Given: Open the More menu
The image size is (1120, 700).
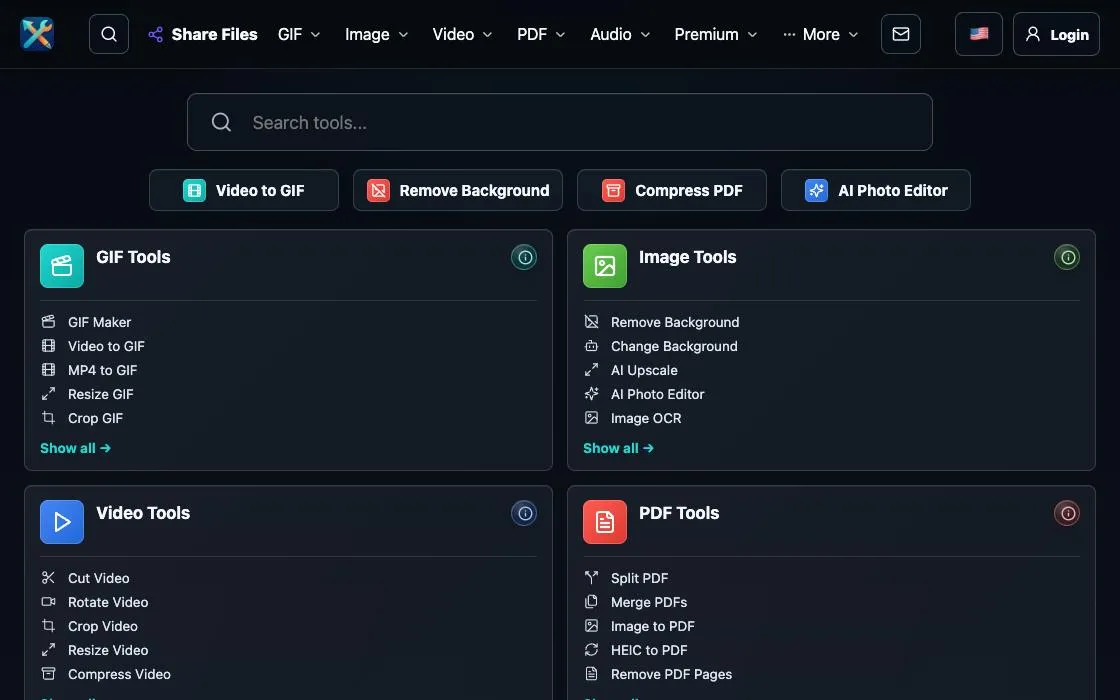Looking at the screenshot, I should (820, 34).
